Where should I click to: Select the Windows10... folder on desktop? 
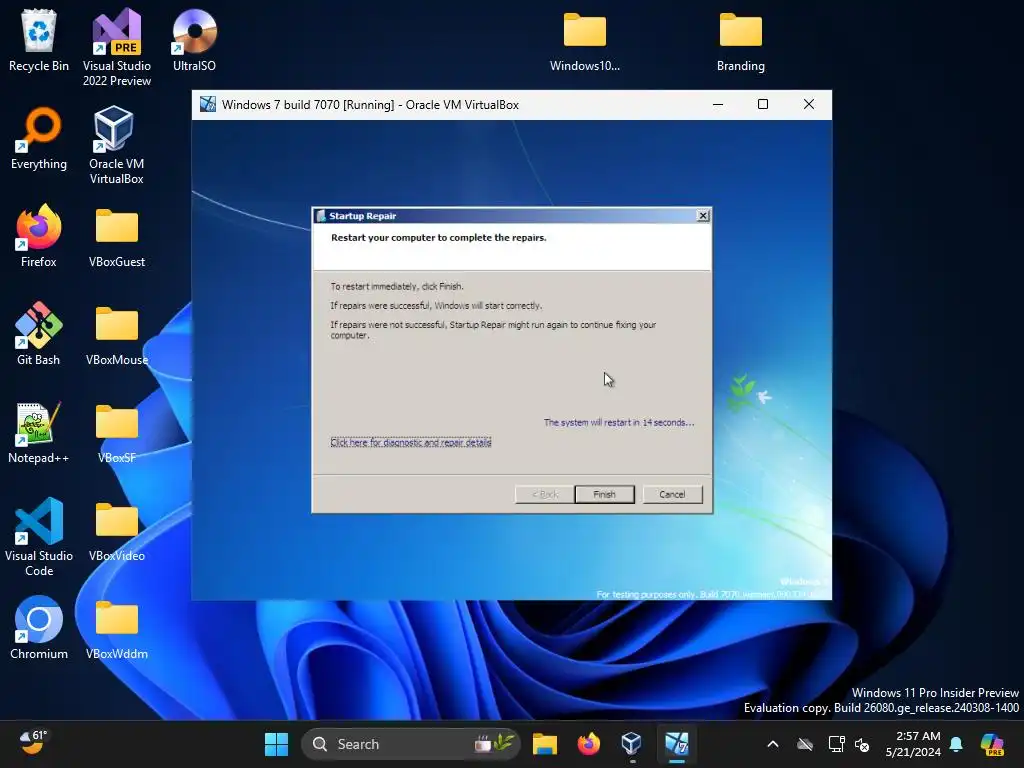pyautogui.click(x=584, y=40)
